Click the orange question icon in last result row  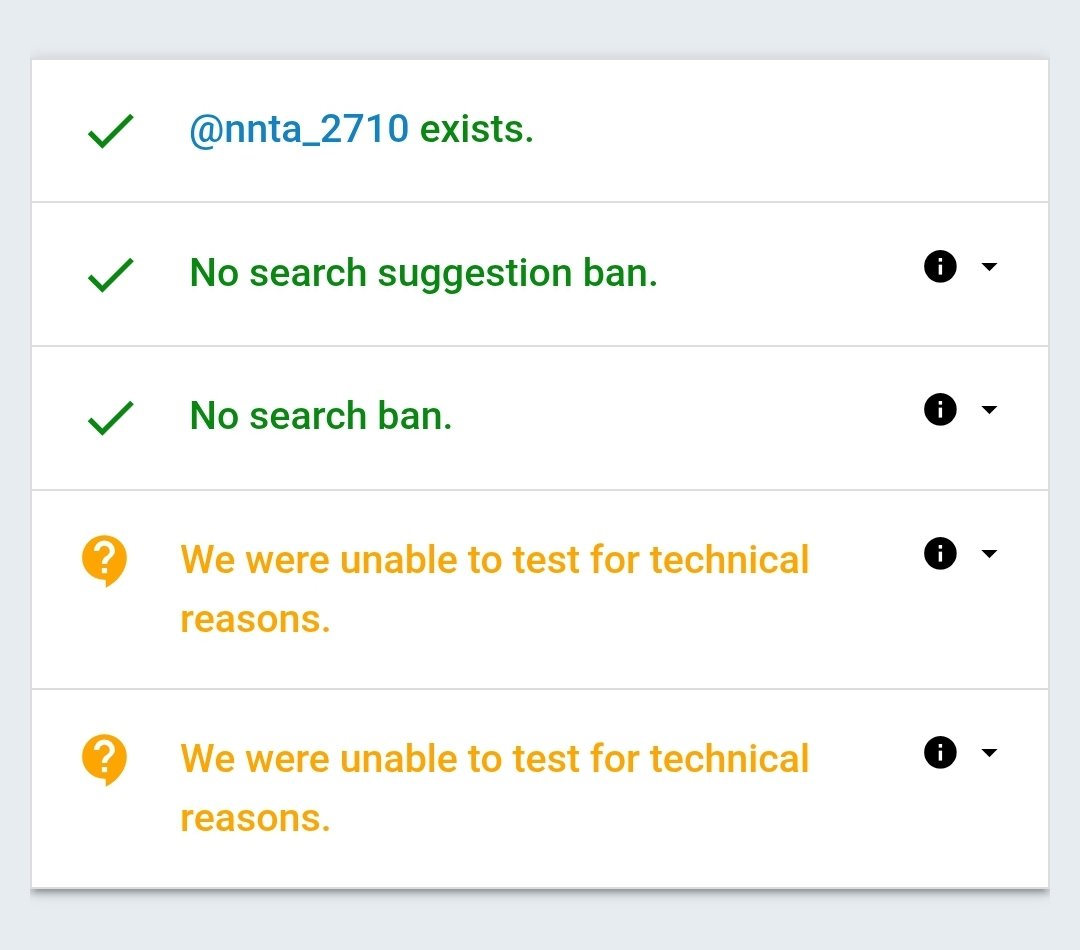coord(104,760)
